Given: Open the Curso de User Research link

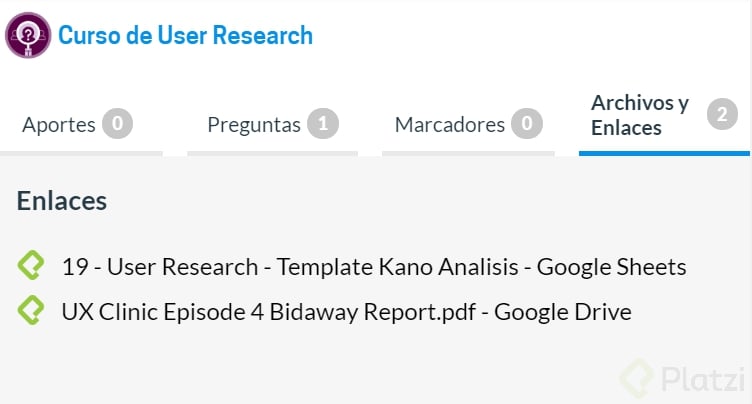Looking at the screenshot, I should 185,36.
